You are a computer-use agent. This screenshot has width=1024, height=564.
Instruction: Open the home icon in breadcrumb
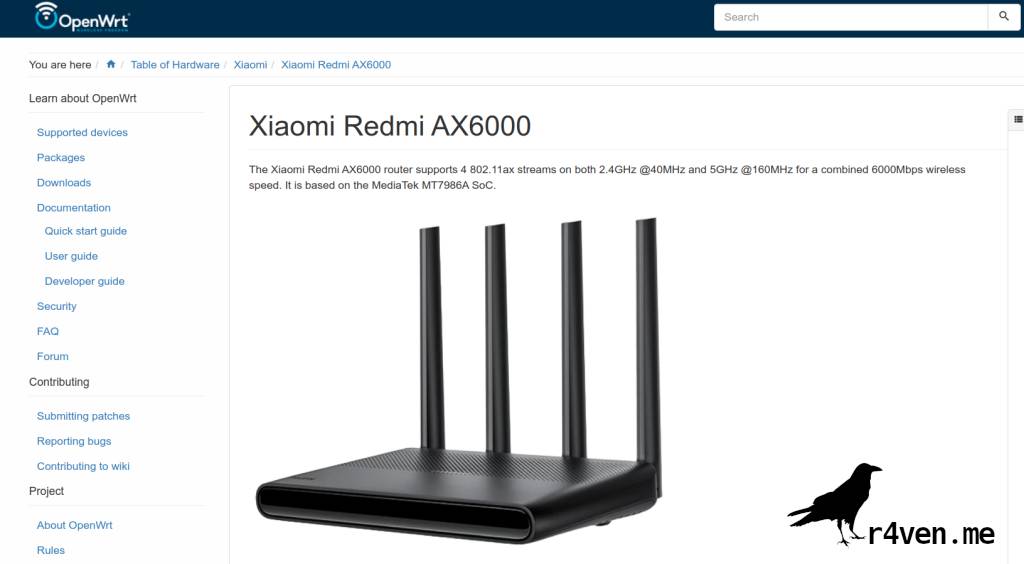pyautogui.click(x=111, y=65)
